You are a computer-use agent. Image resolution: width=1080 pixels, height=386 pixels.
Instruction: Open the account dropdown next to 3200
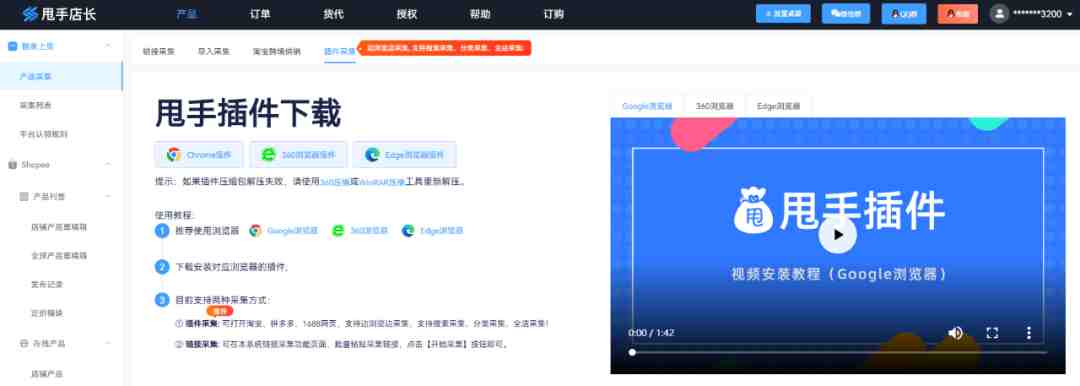pyautogui.click(x=1069, y=14)
